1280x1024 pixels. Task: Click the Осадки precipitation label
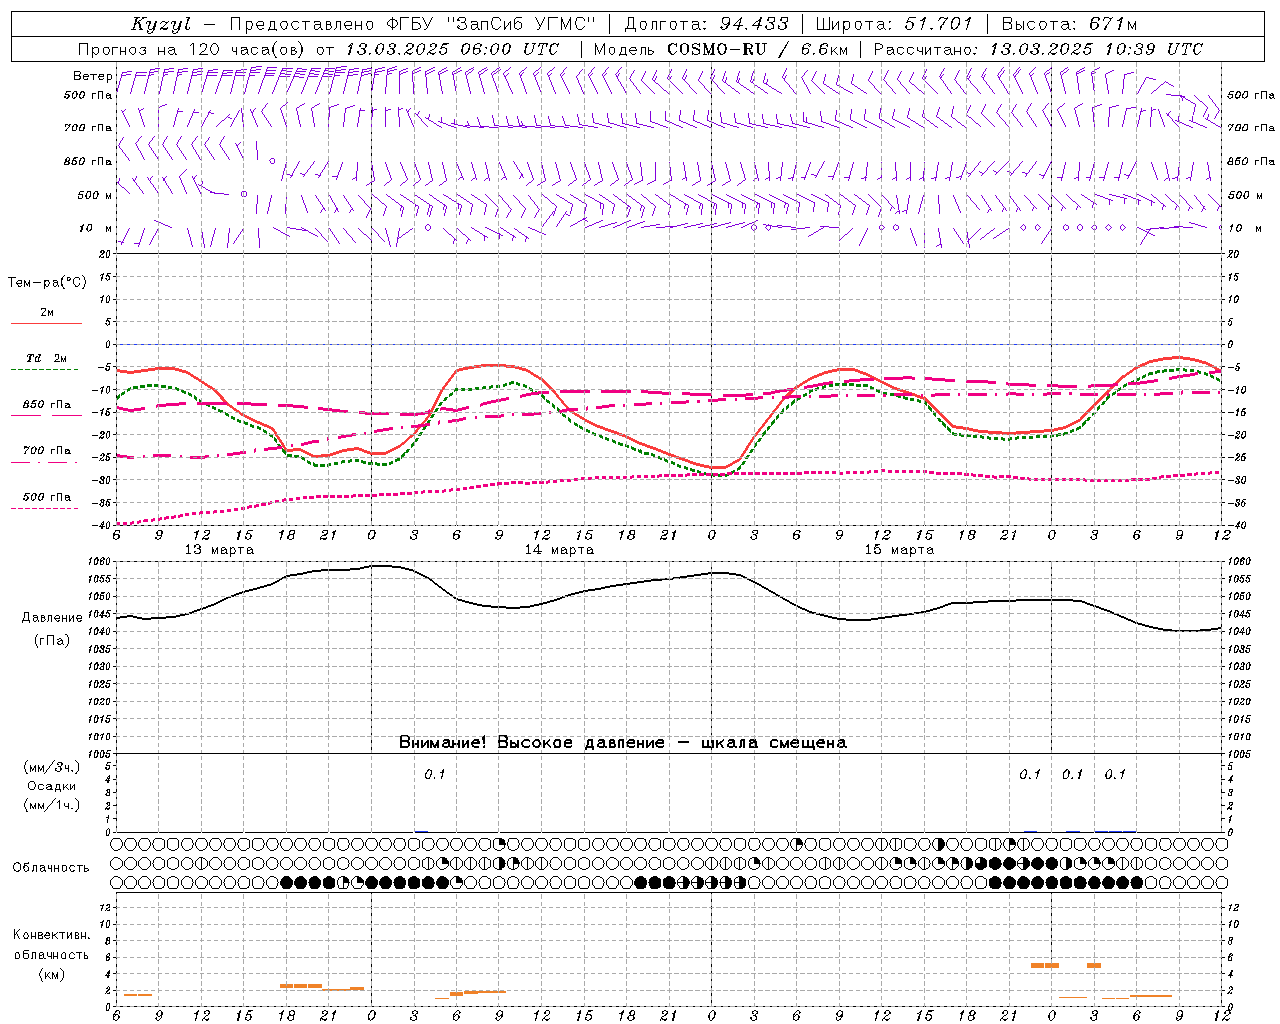(52, 786)
